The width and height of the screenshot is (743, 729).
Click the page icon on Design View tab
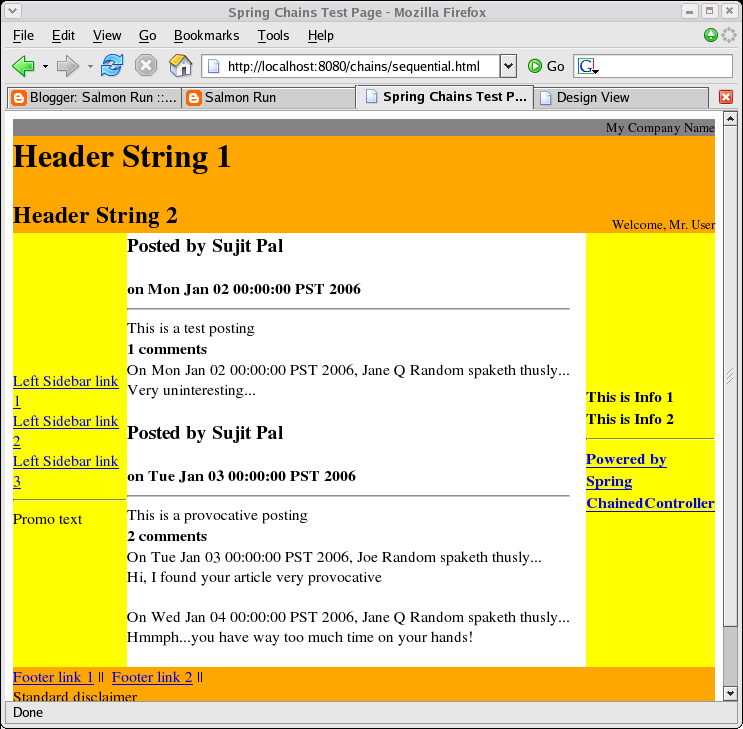click(x=545, y=98)
